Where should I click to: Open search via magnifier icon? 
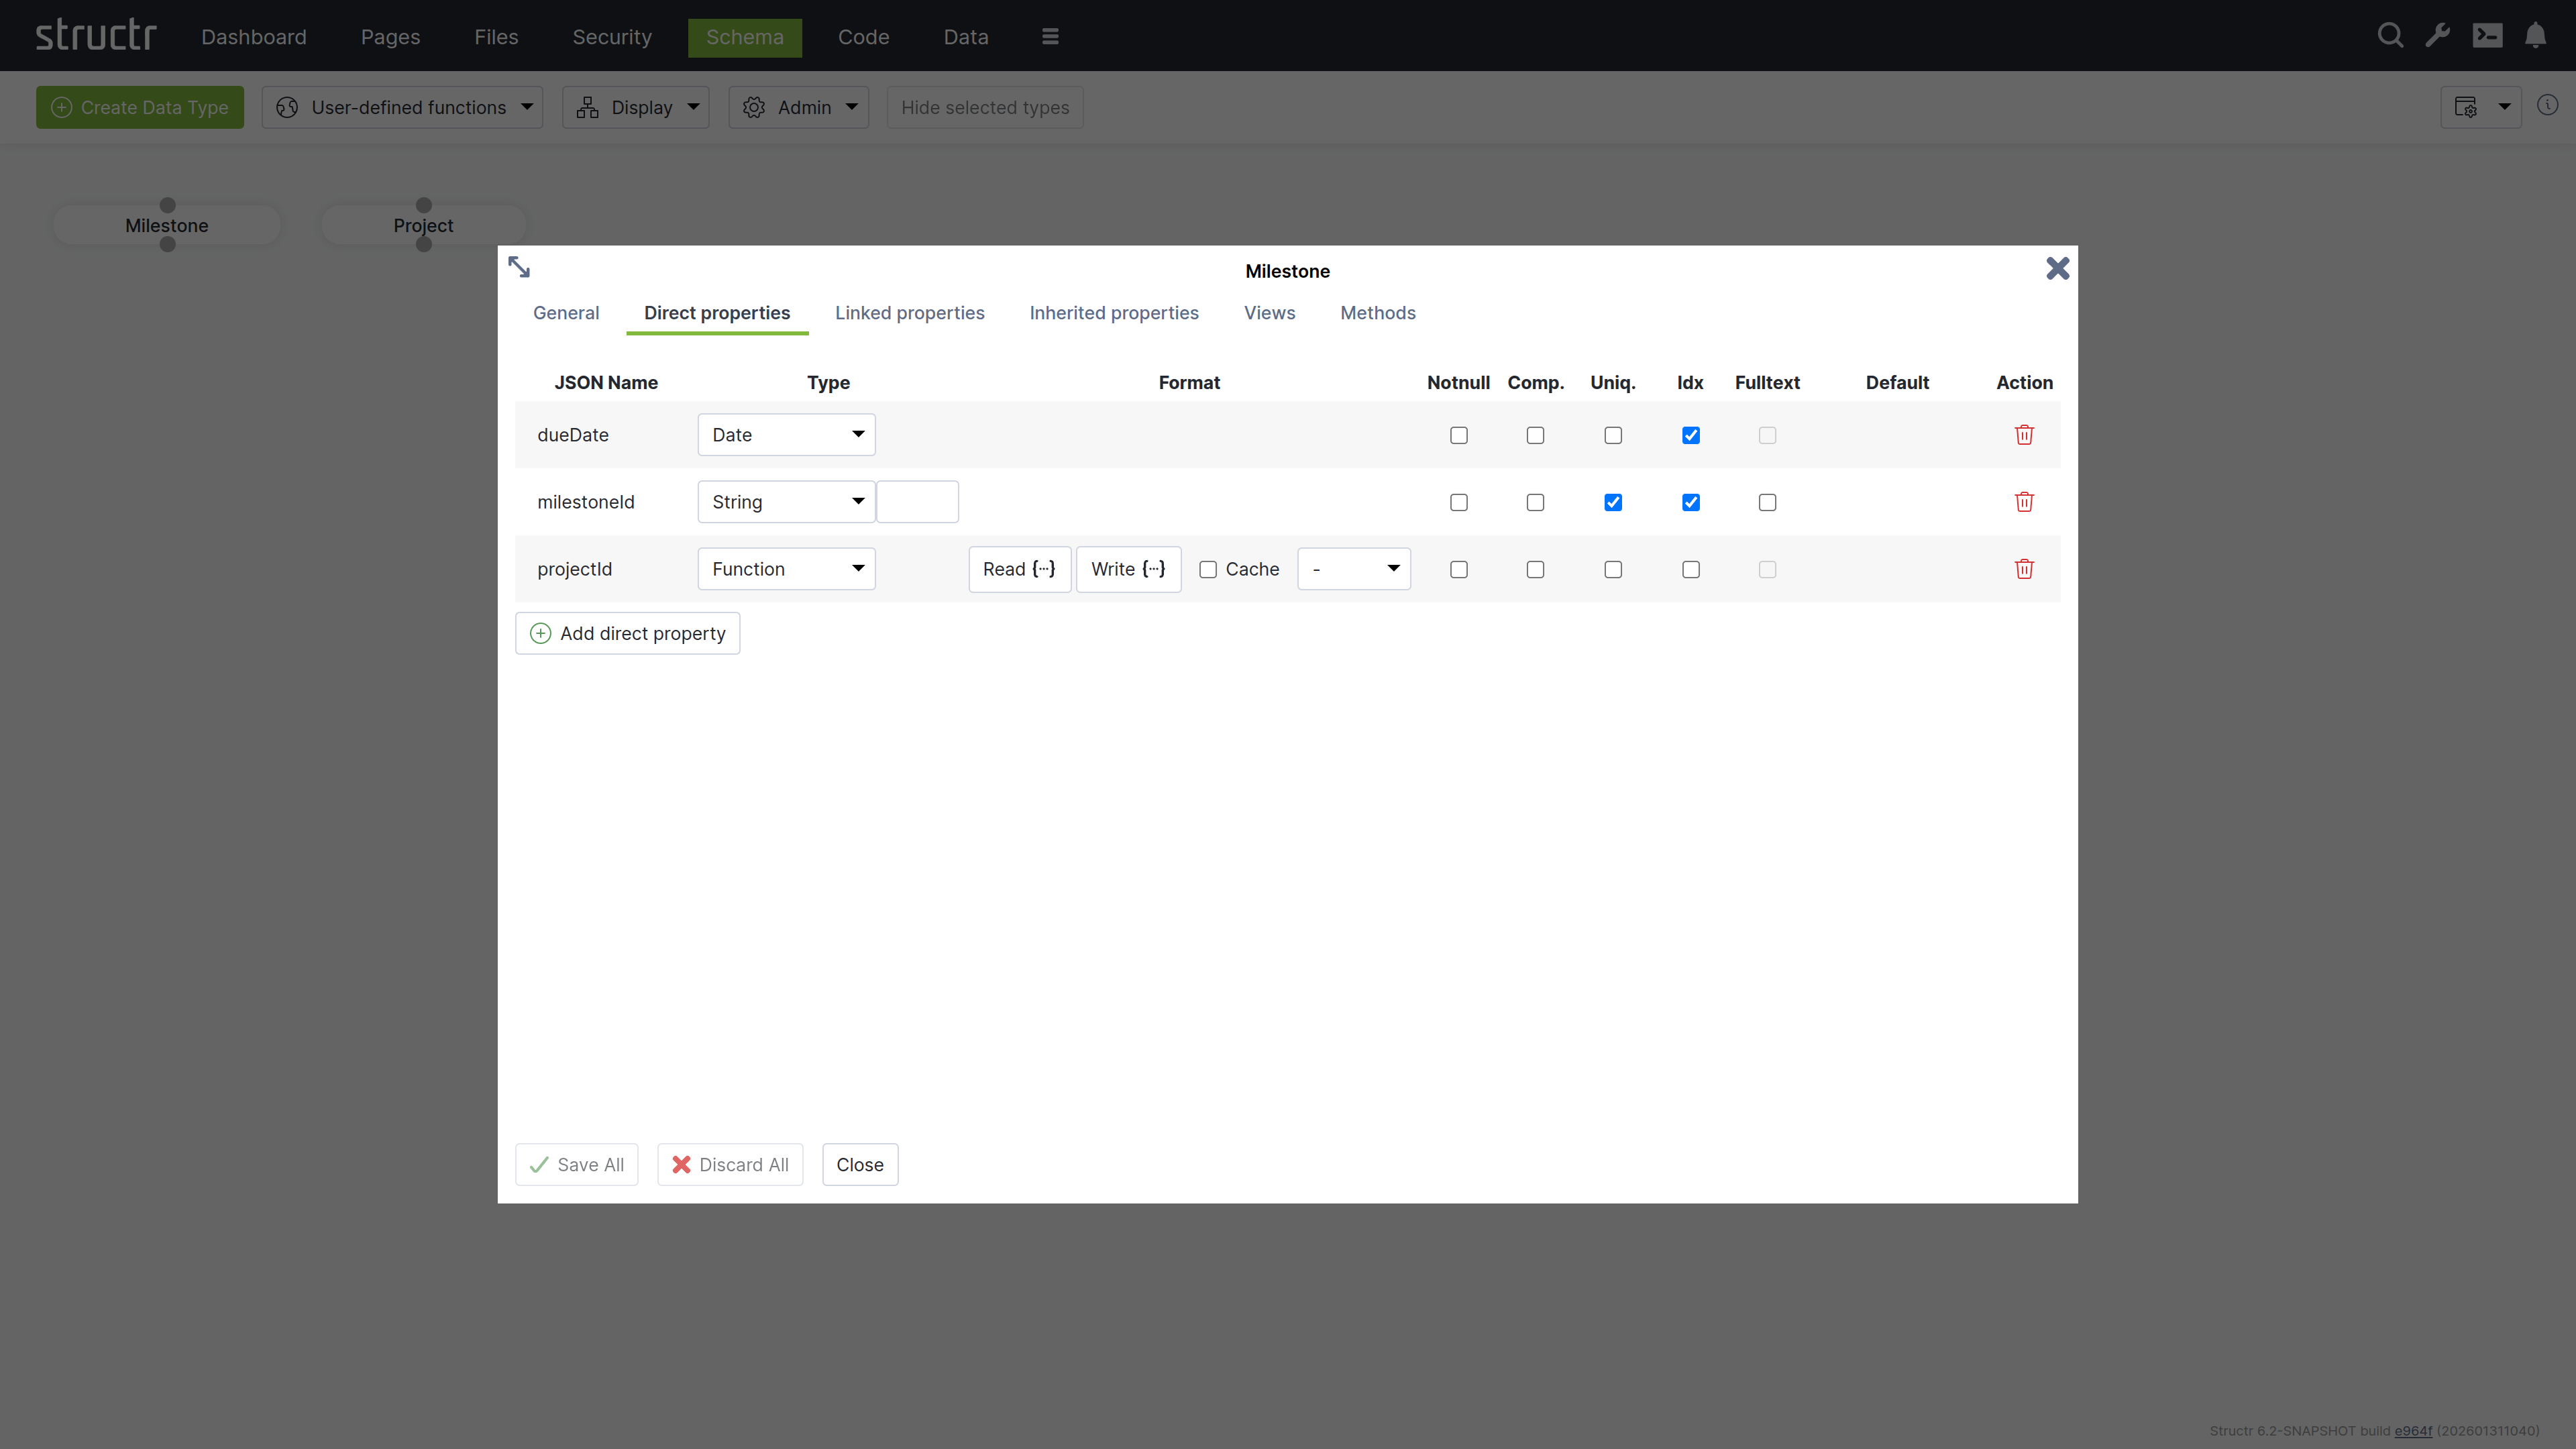point(2390,36)
